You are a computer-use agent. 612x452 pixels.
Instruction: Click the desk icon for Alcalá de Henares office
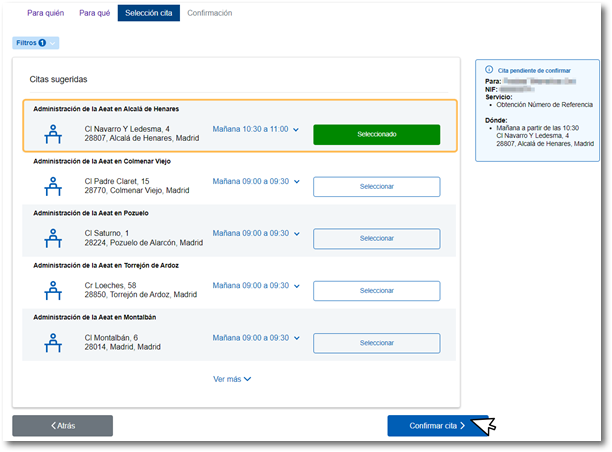(x=53, y=134)
